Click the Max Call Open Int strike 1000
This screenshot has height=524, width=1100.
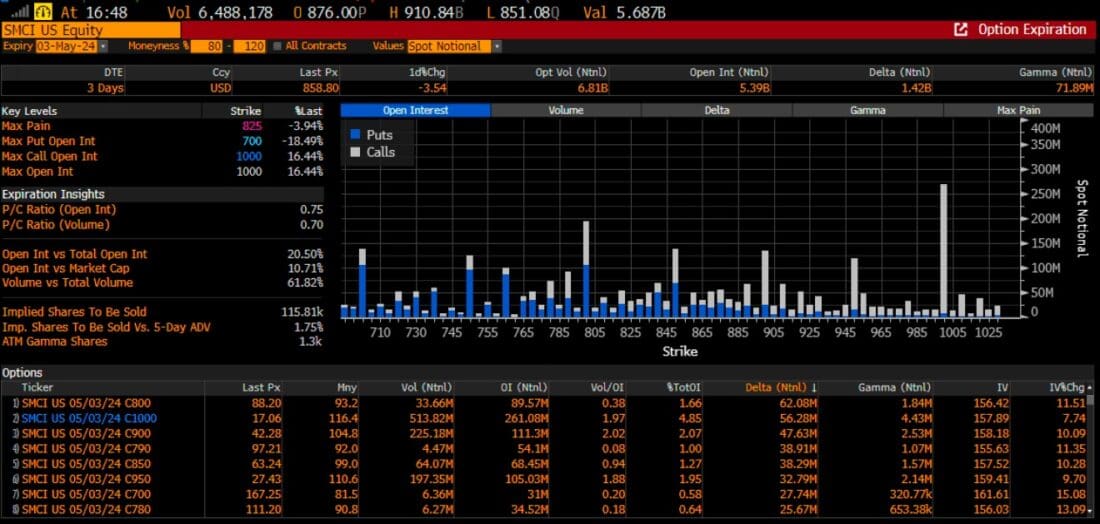[x=248, y=156]
